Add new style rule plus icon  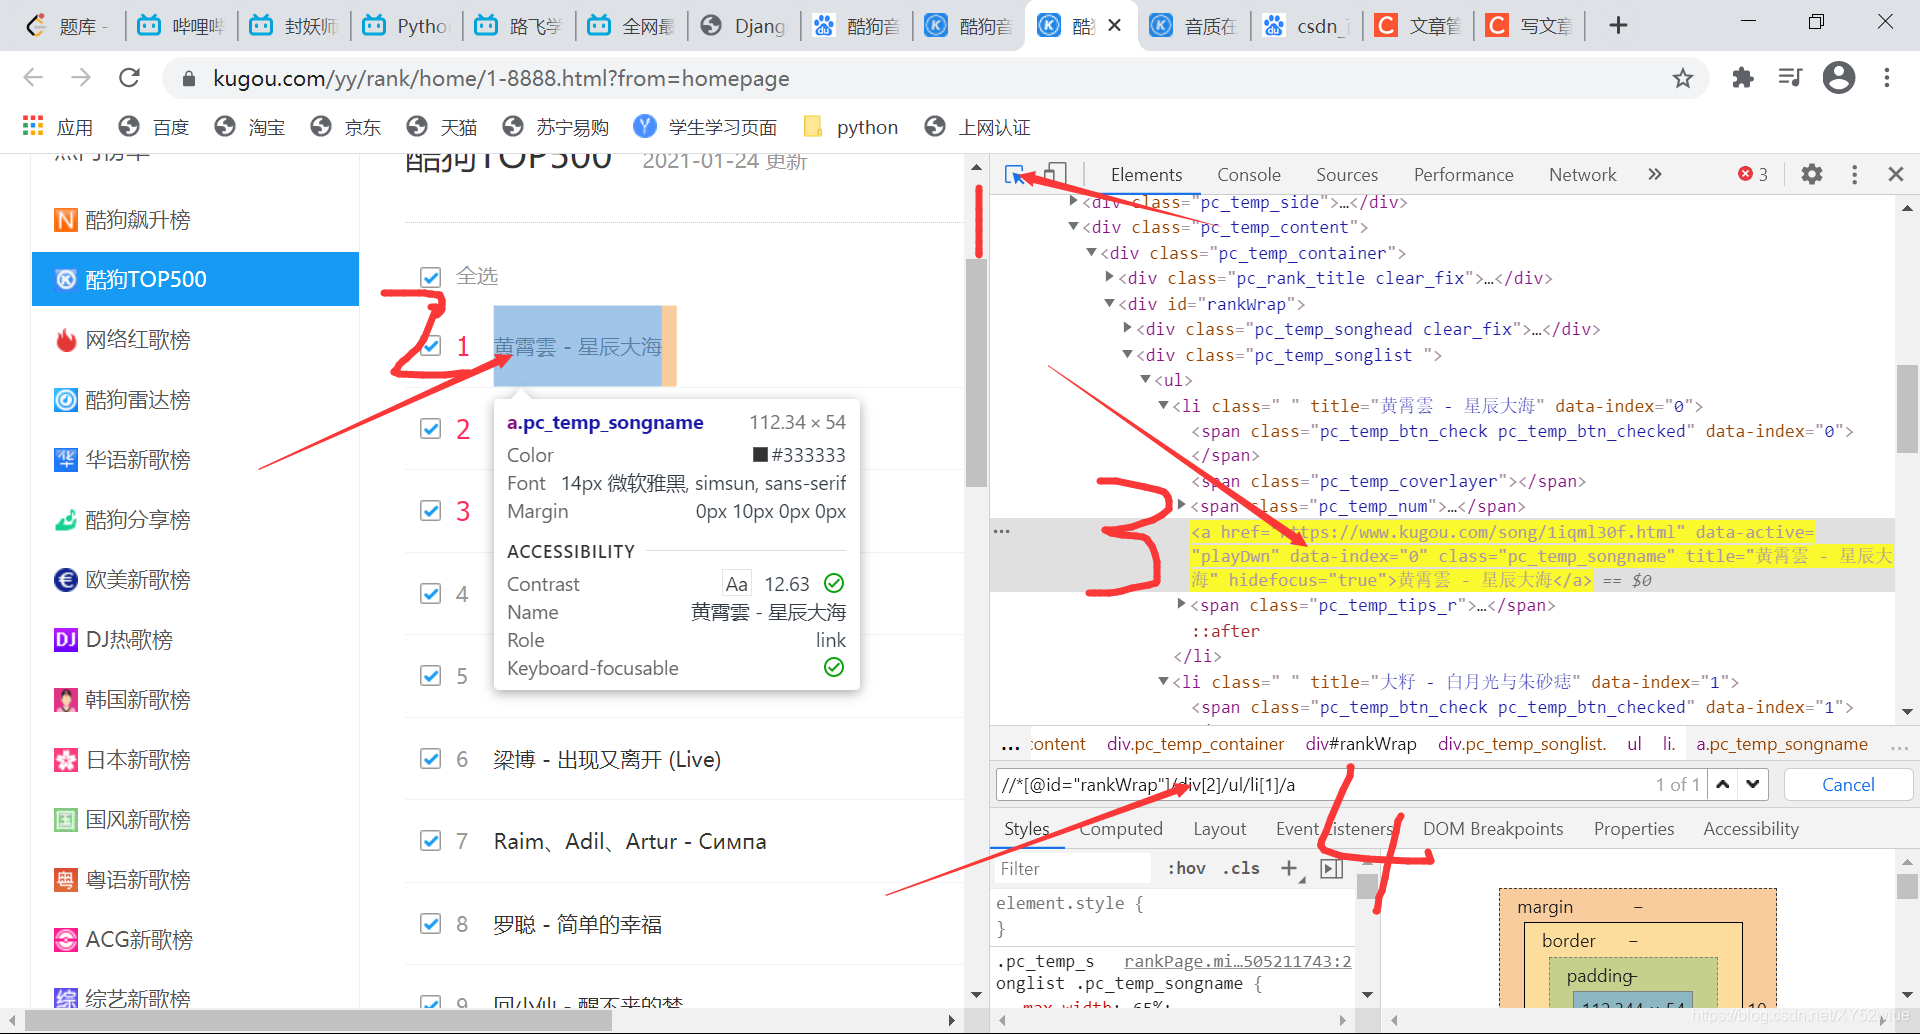pos(1289,868)
